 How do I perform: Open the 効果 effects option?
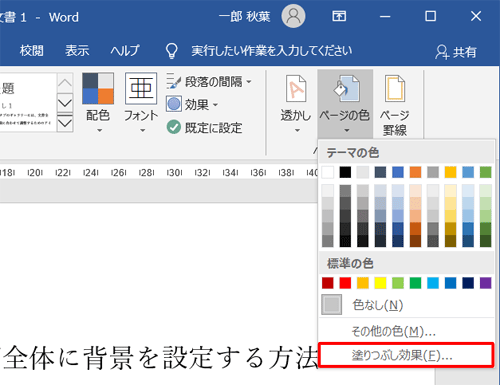[192, 104]
